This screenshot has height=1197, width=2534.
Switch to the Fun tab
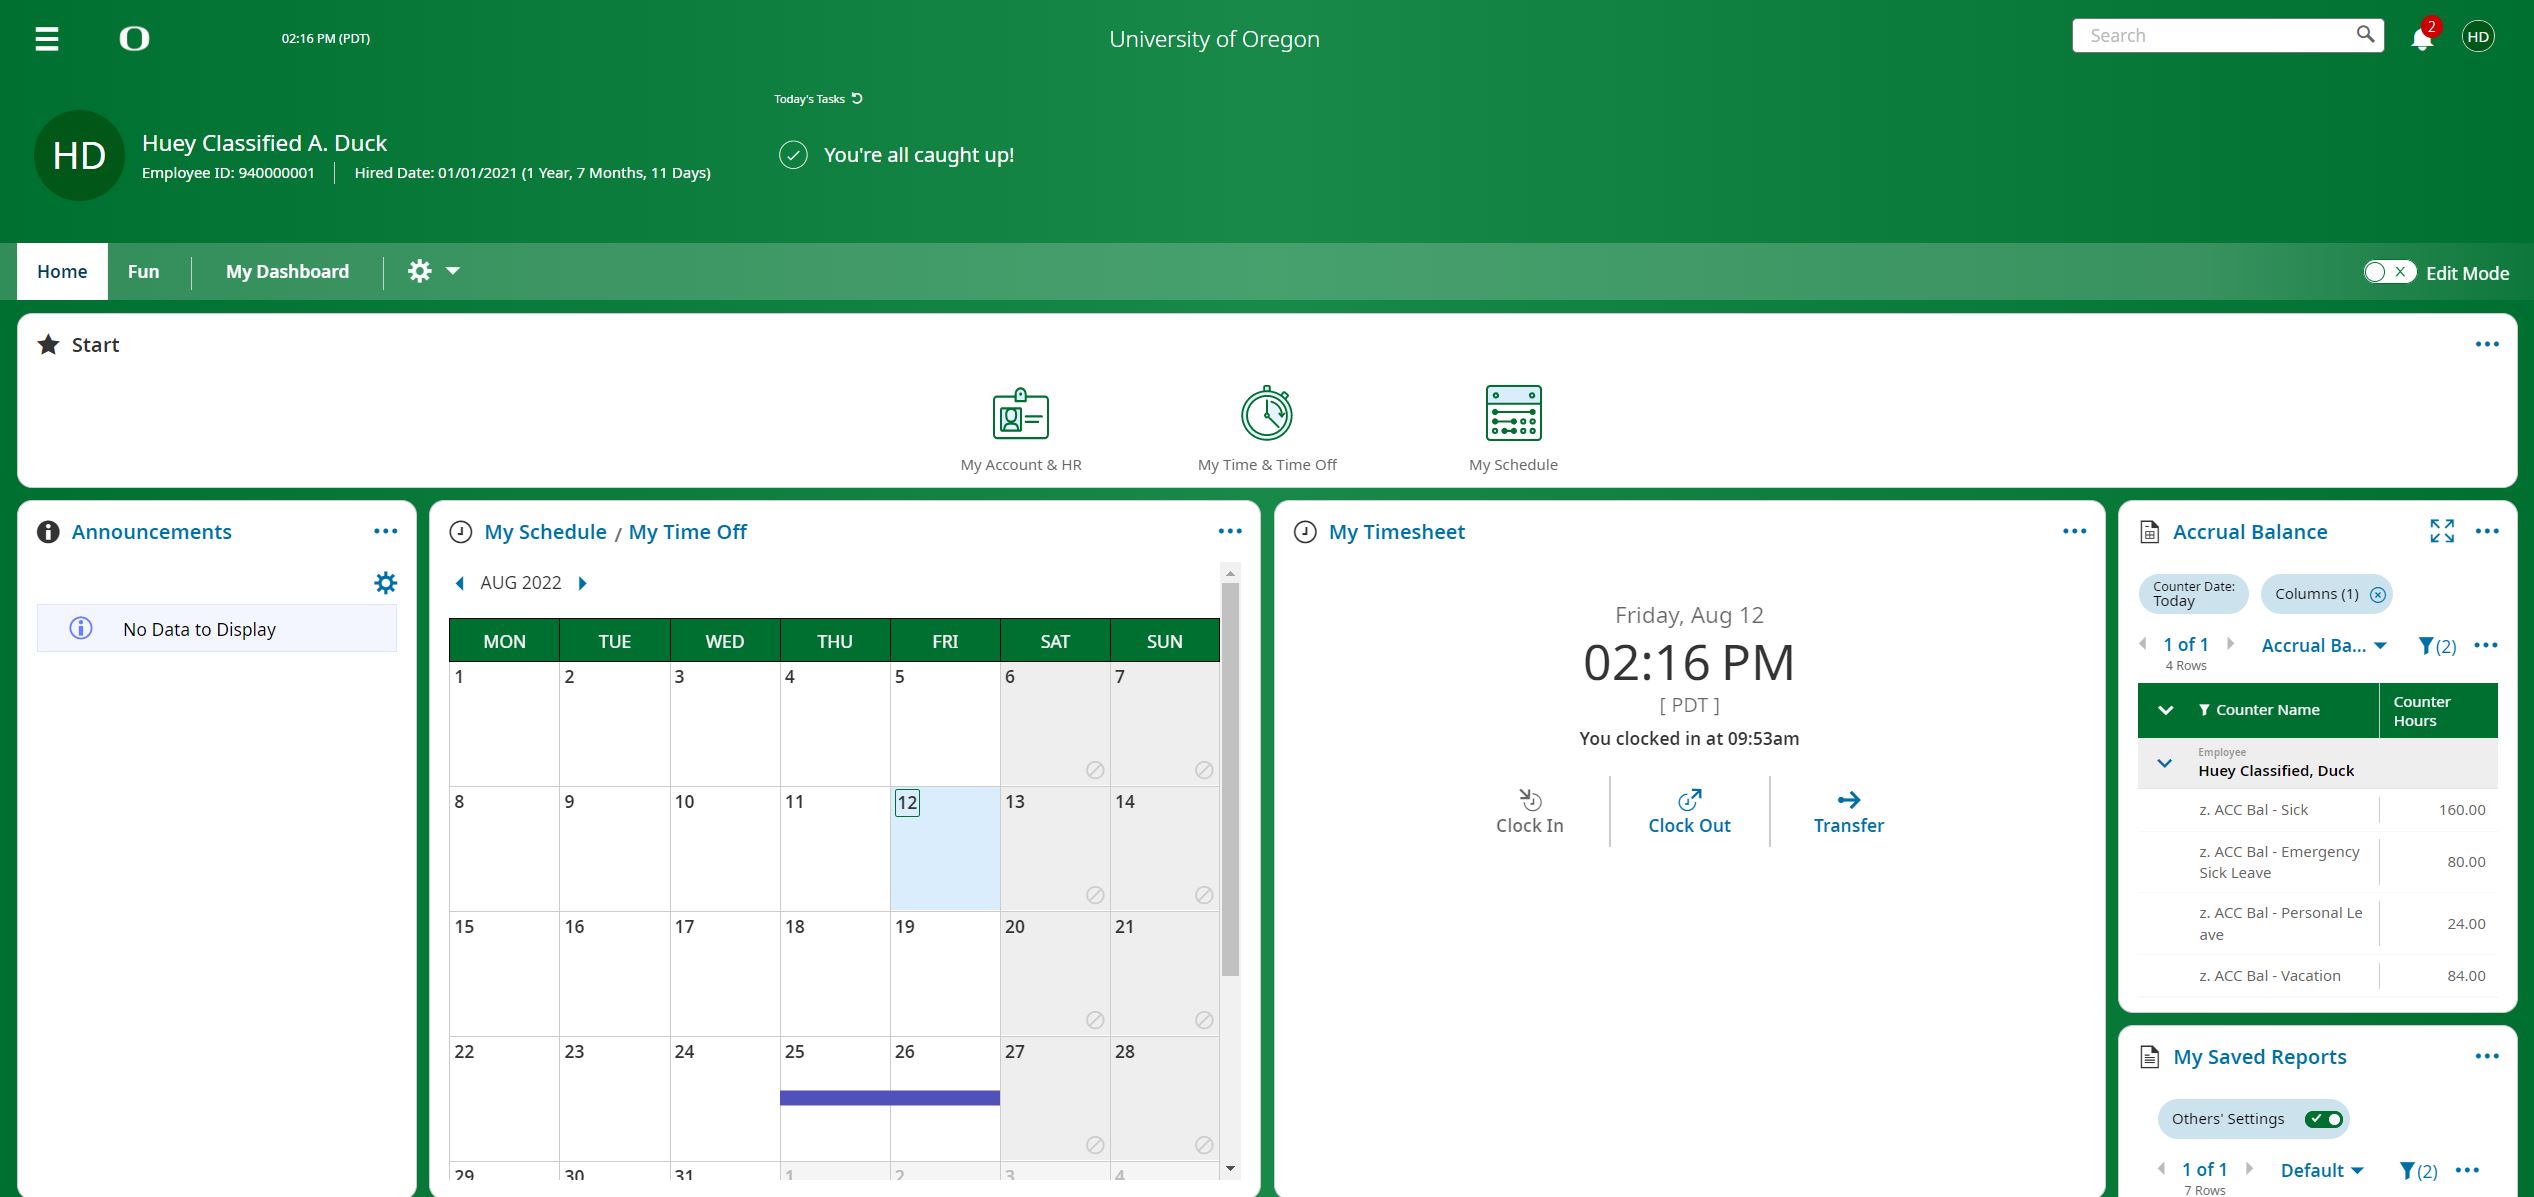143,271
